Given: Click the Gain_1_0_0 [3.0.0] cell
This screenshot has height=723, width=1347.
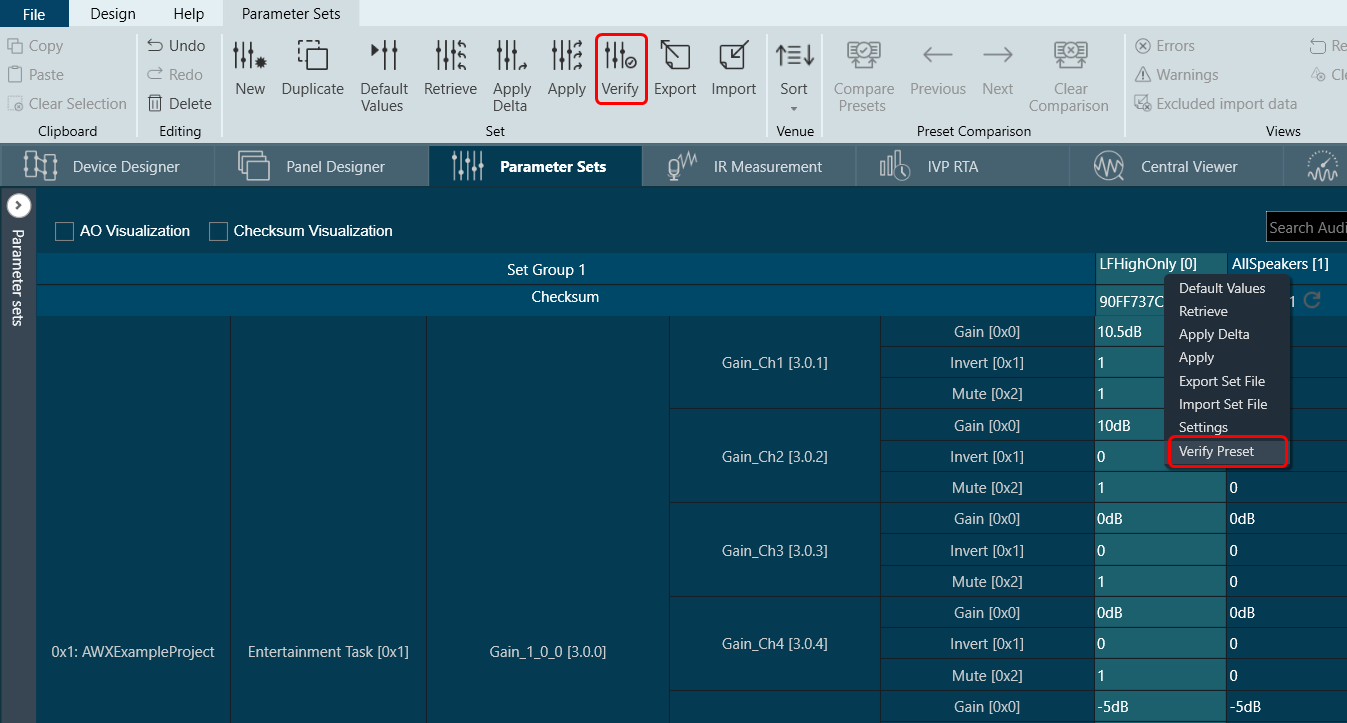Looking at the screenshot, I should pos(547,652).
